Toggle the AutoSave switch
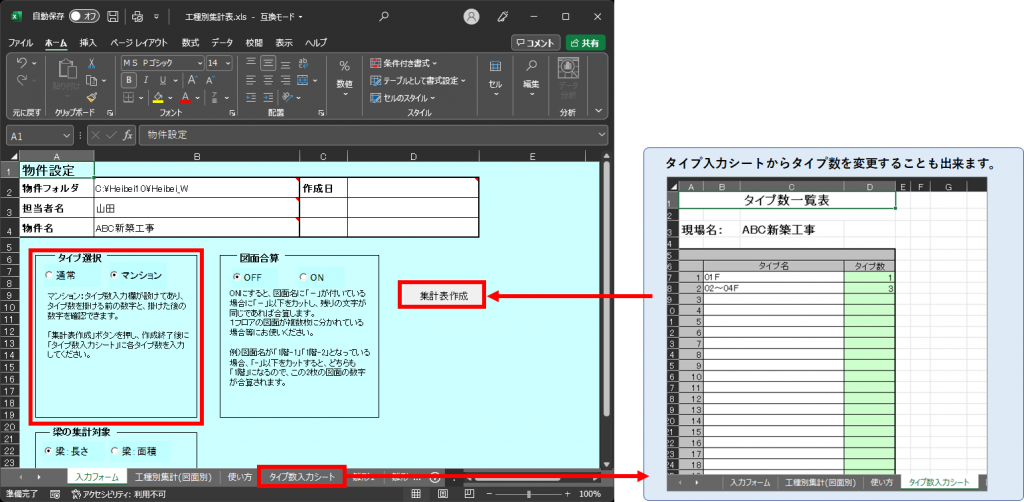Screen dimensions: 1024x502 pos(84,16)
